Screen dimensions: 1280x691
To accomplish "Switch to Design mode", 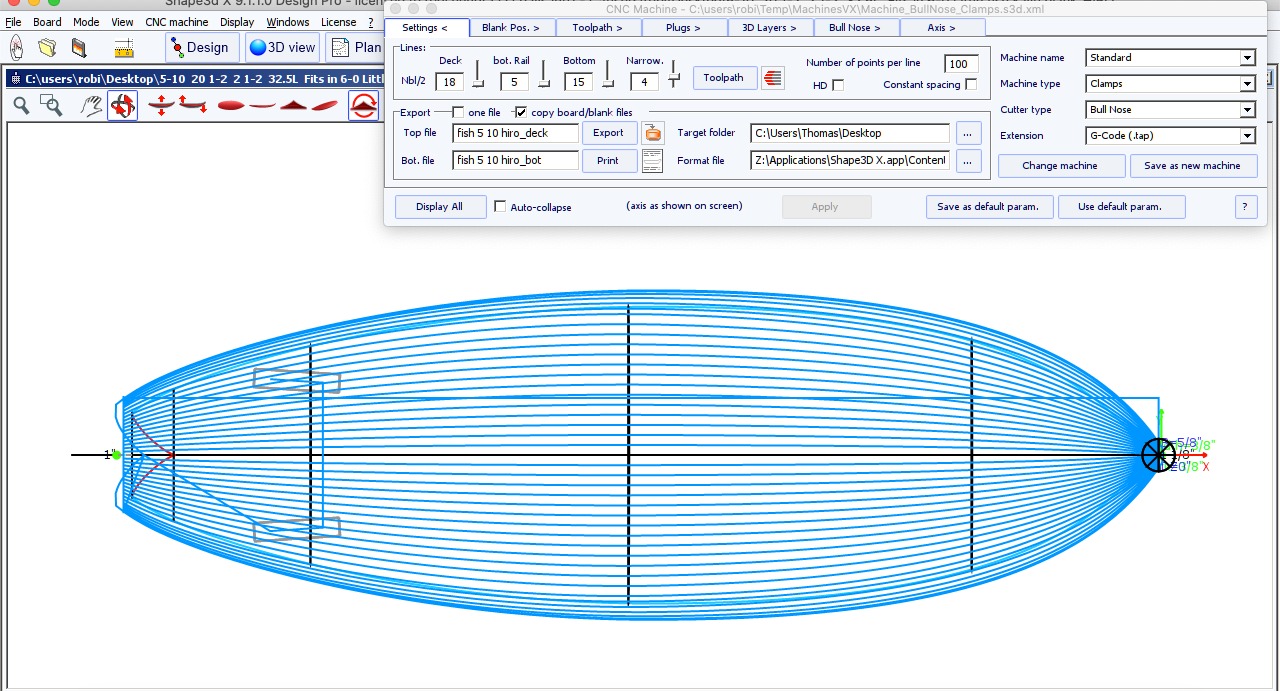I will [x=200, y=47].
